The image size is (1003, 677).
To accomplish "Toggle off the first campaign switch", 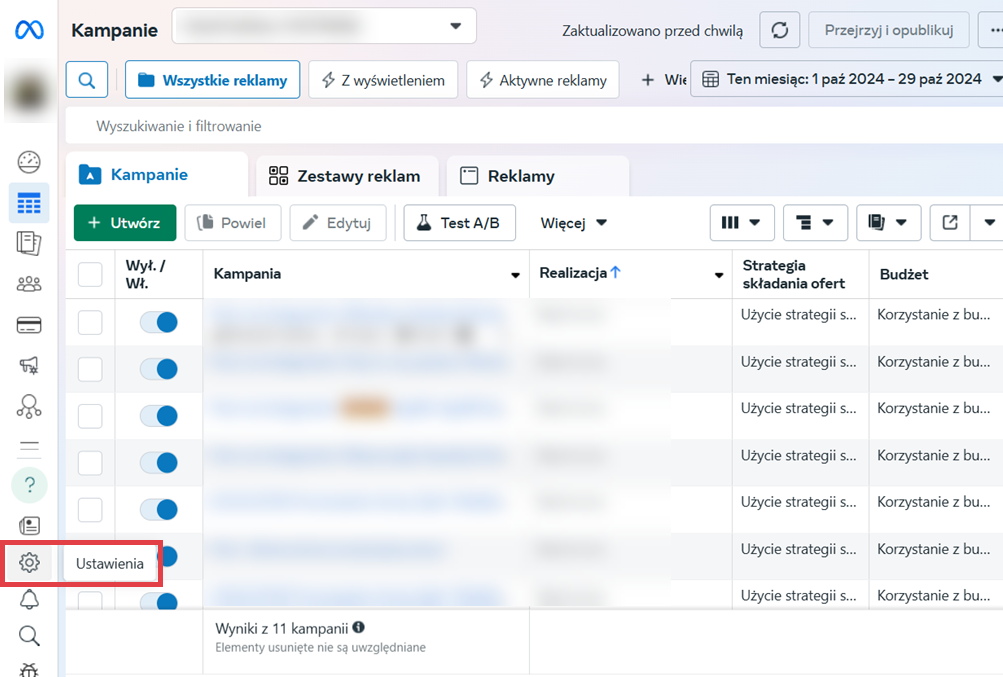I will click(x=158, y=322).
